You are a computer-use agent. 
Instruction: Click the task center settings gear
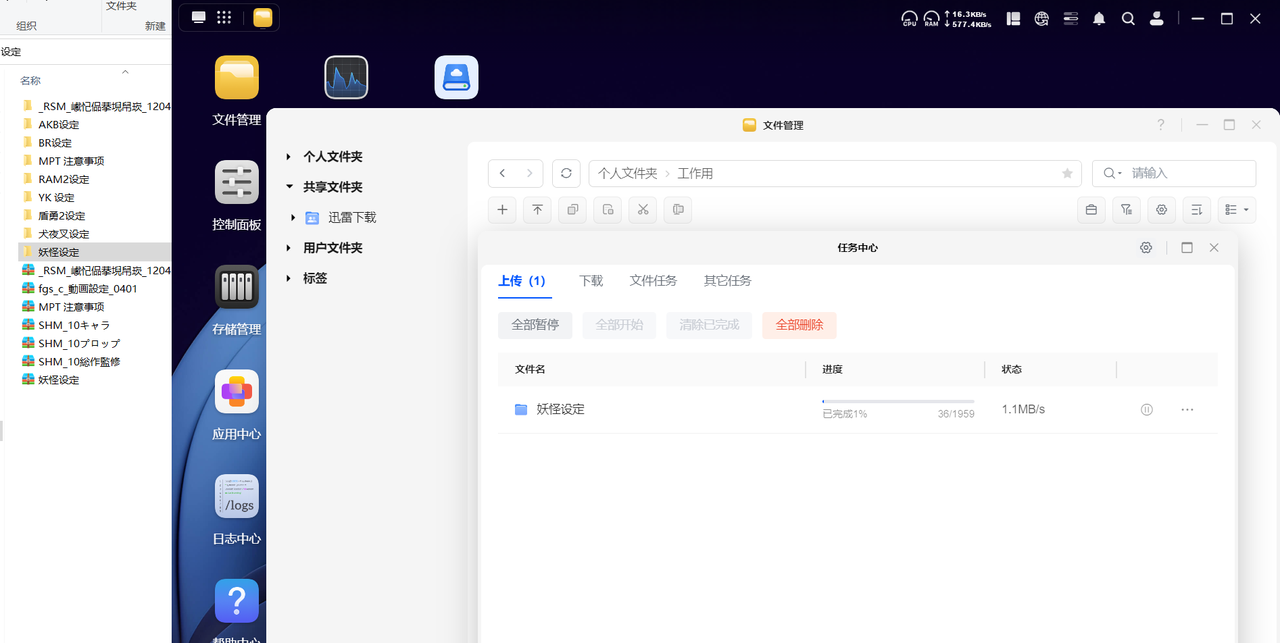point(1146,247)
